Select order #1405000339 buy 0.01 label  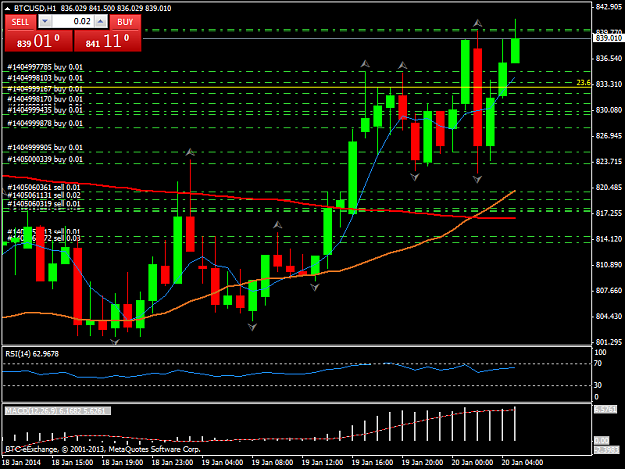(45, 159)
